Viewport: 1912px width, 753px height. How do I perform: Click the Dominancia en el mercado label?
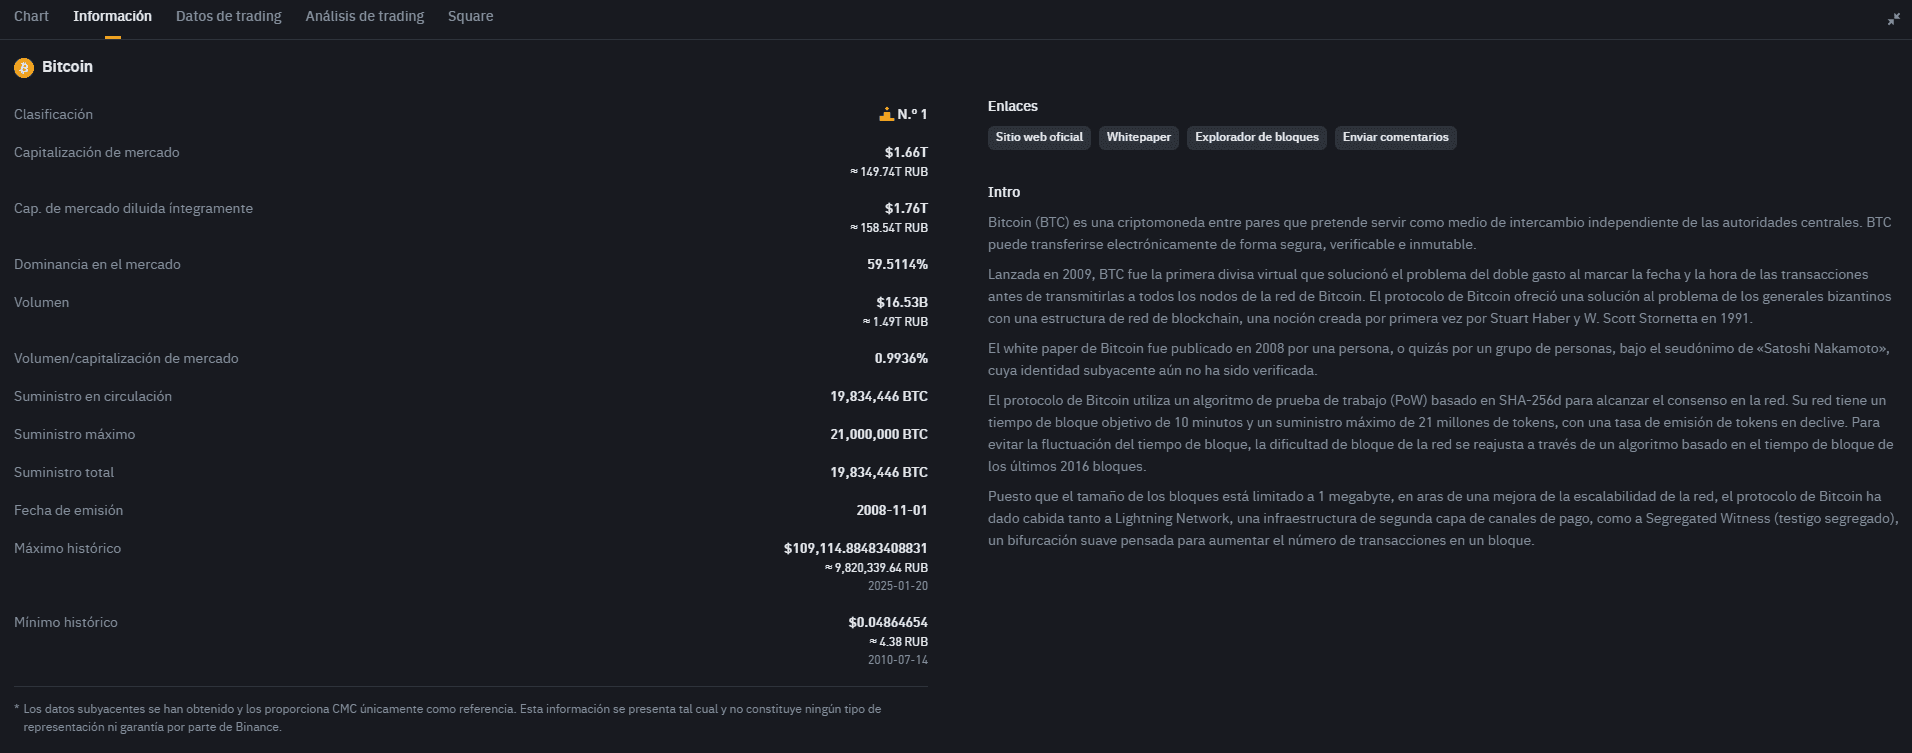click(97, 264)
